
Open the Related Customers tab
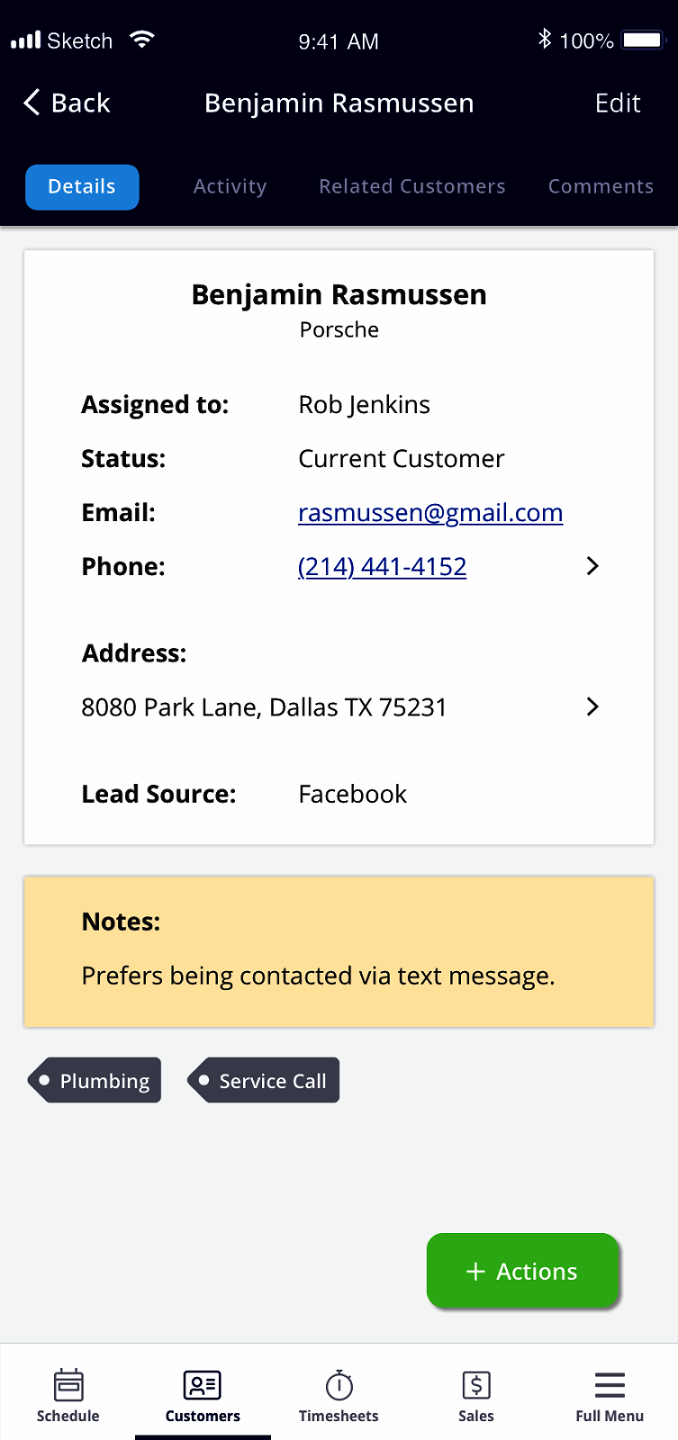pos(412,187)
